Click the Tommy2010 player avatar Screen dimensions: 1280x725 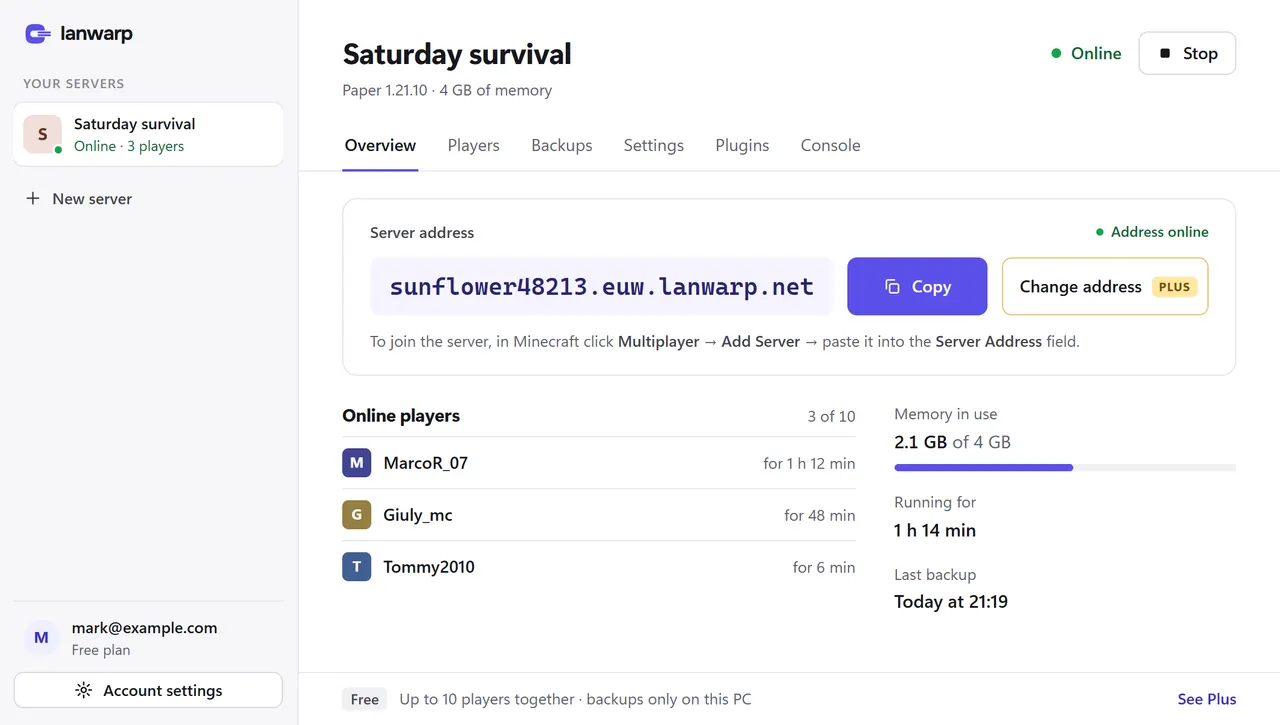(x=357, y=567)
